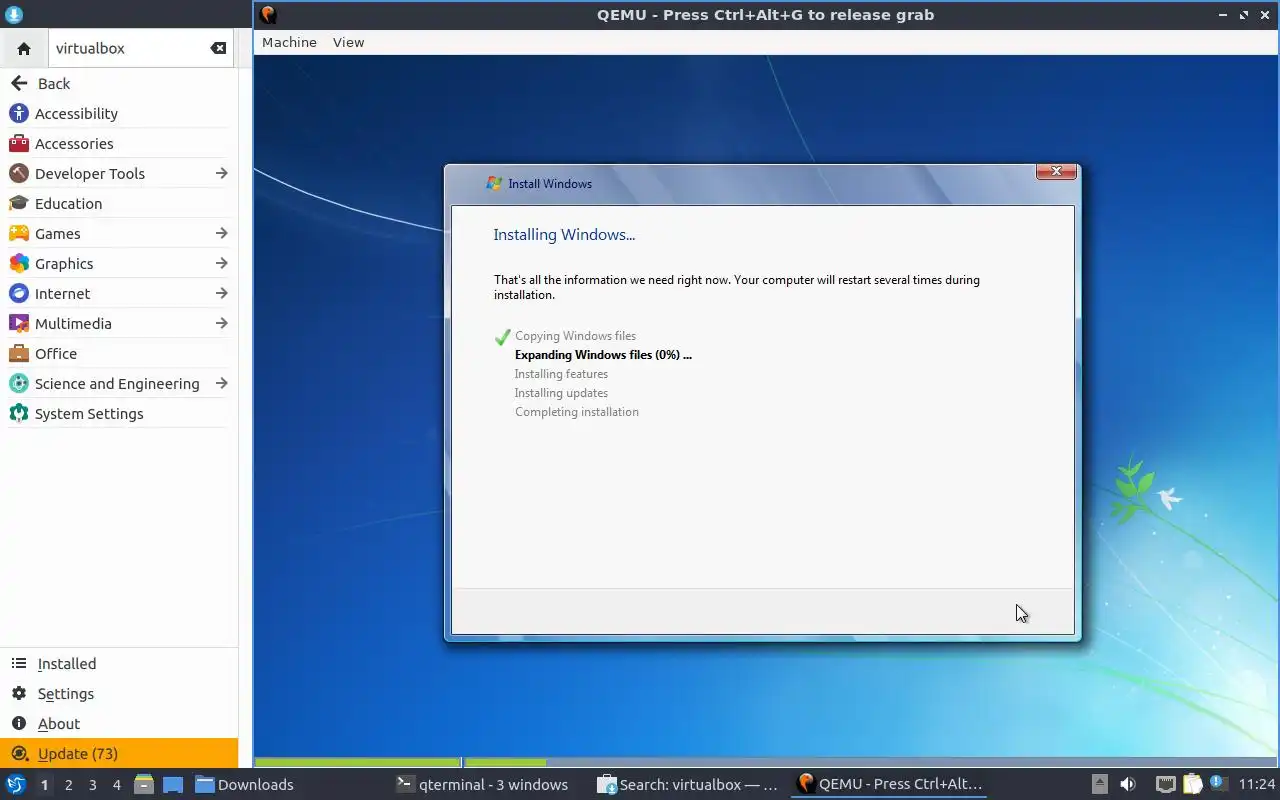Click the Windows flag icon in dialog title
The width and height of the screenshot is (1280, 800).
point(493,183)
